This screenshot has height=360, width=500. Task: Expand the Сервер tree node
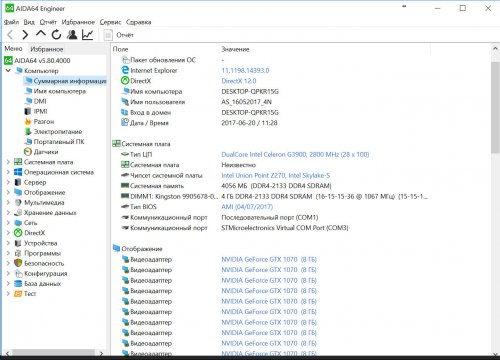click(8, 182)
